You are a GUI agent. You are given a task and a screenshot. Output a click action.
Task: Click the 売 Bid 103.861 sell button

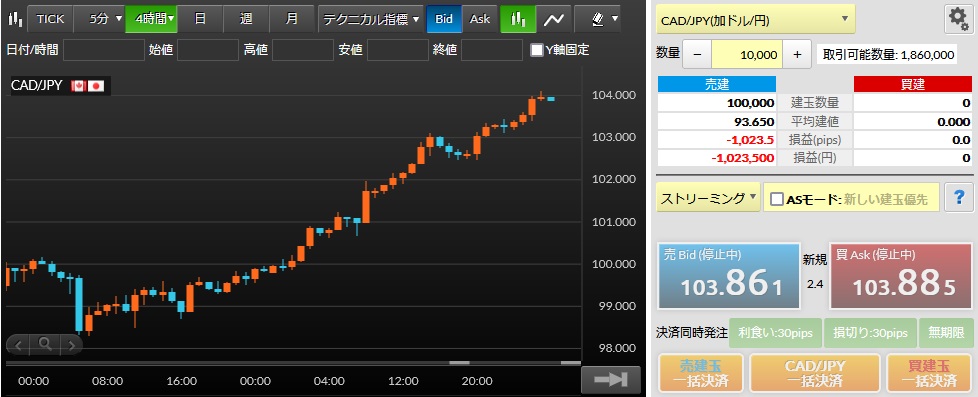point(729,276)
